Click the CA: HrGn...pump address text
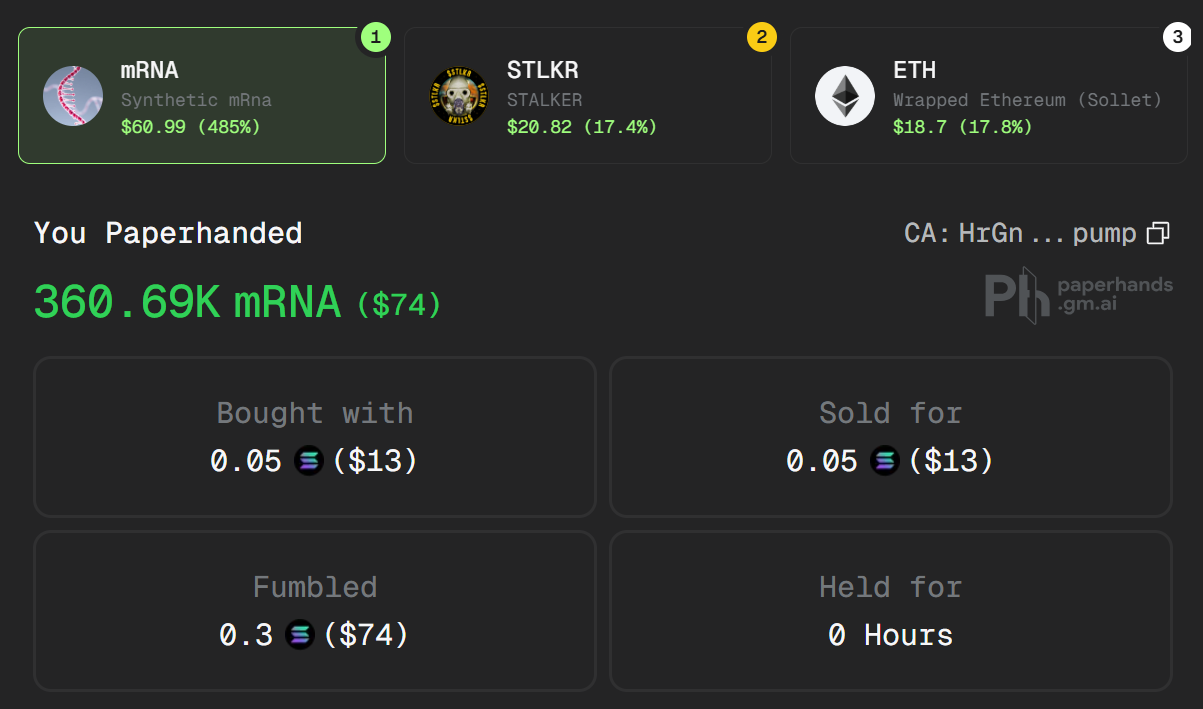The image size is (1203, 709). [1020, 234]
